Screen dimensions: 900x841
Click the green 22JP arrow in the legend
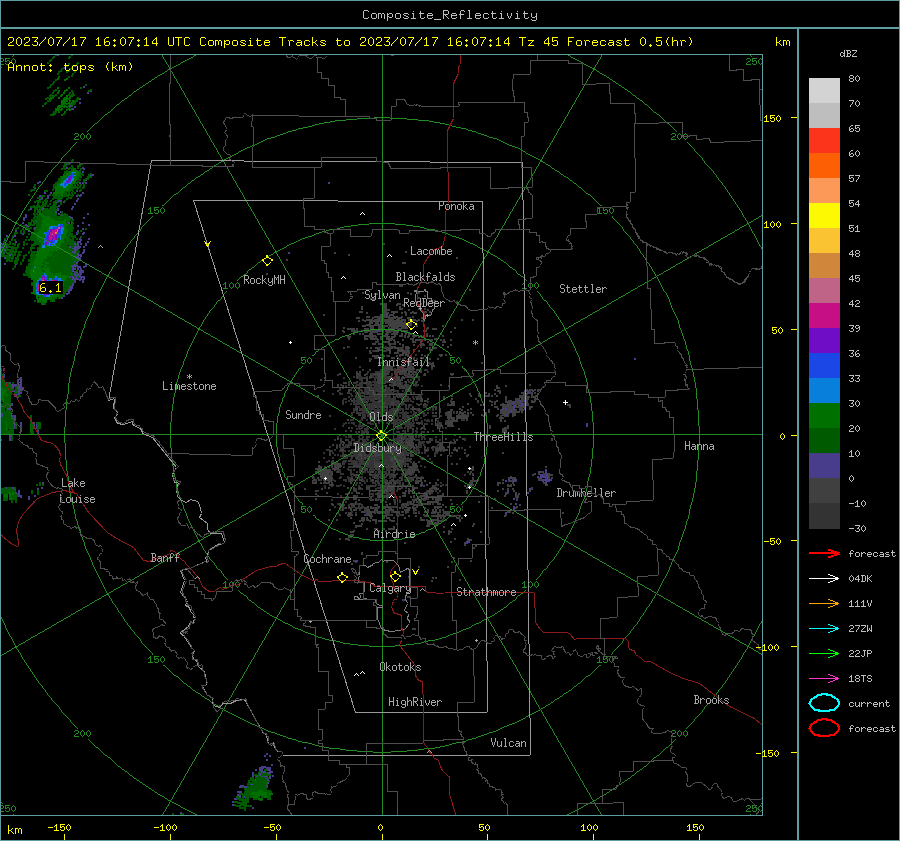click(824, 653)
